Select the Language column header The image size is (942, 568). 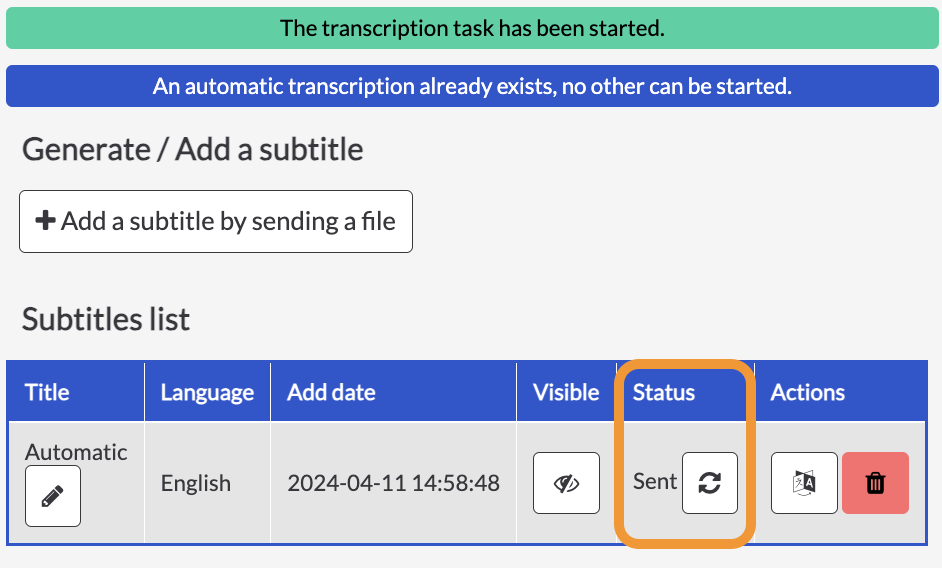tap(207, 393)
